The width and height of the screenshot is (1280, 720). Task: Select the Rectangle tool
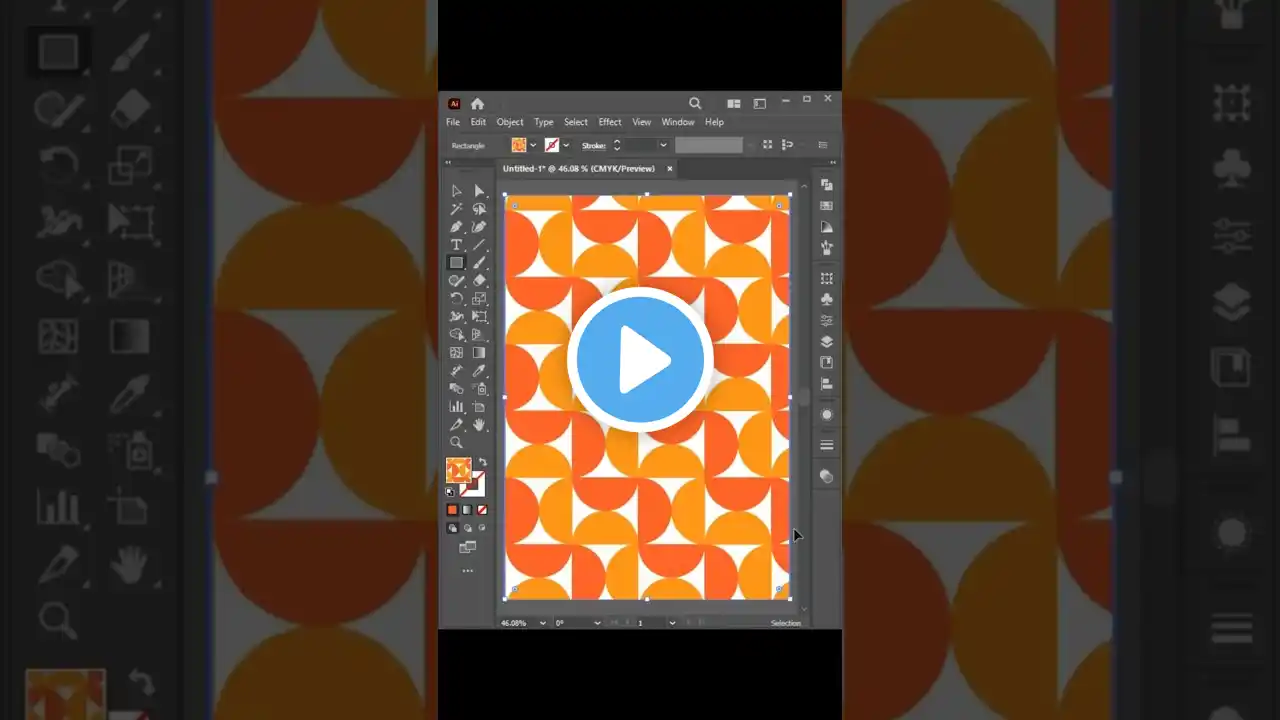pos(456,263)
